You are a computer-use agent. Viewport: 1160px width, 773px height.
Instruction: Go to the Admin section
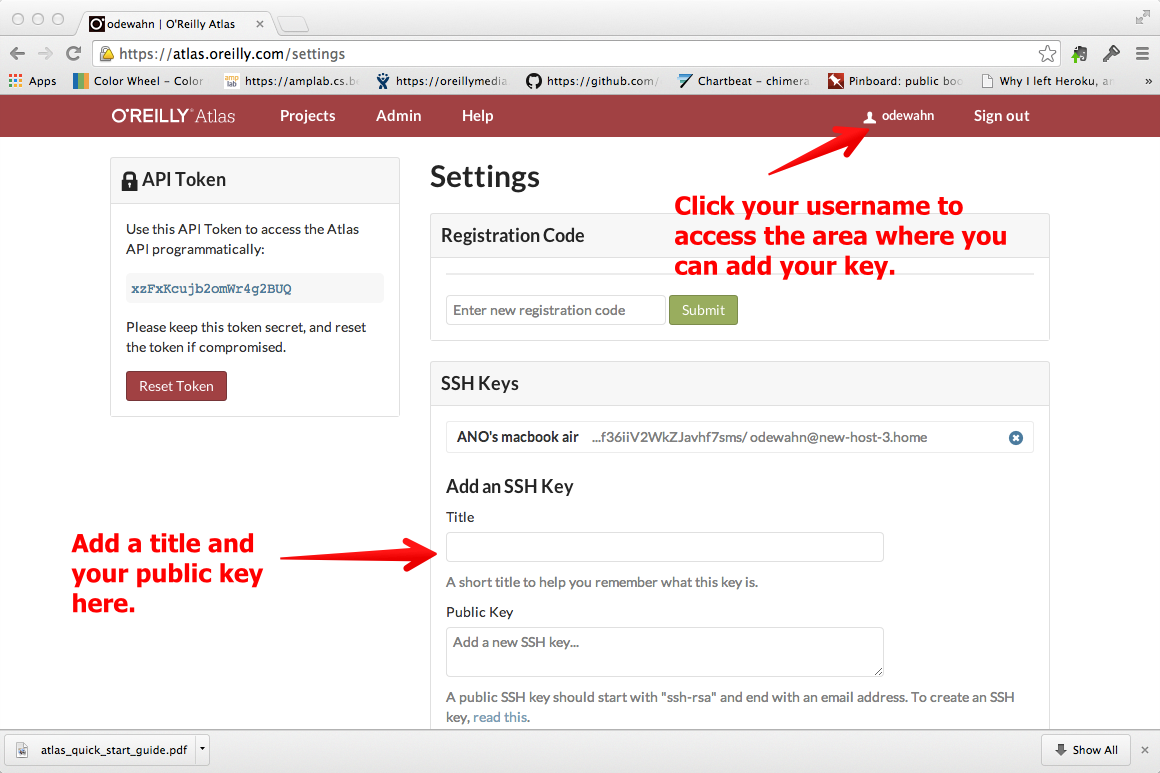[x=398, y=115]
